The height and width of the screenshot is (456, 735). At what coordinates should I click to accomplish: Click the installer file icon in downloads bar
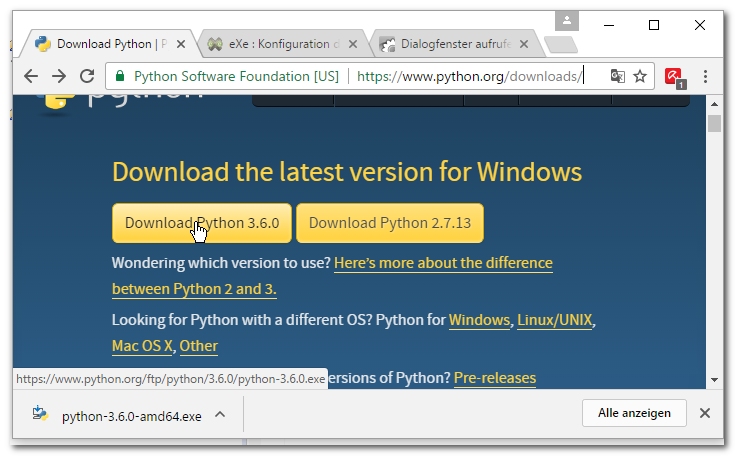[40, 413]
